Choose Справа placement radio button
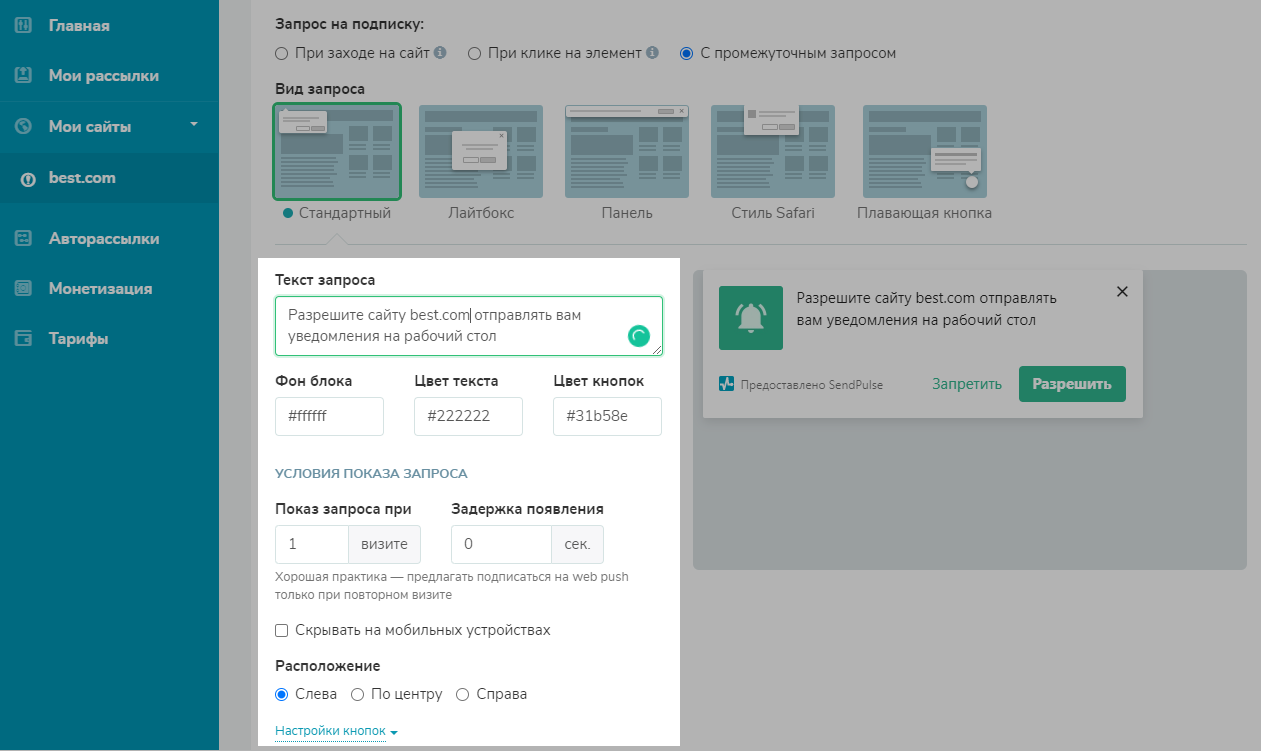Screen dimensions: 1261x751 coord(463,694)
